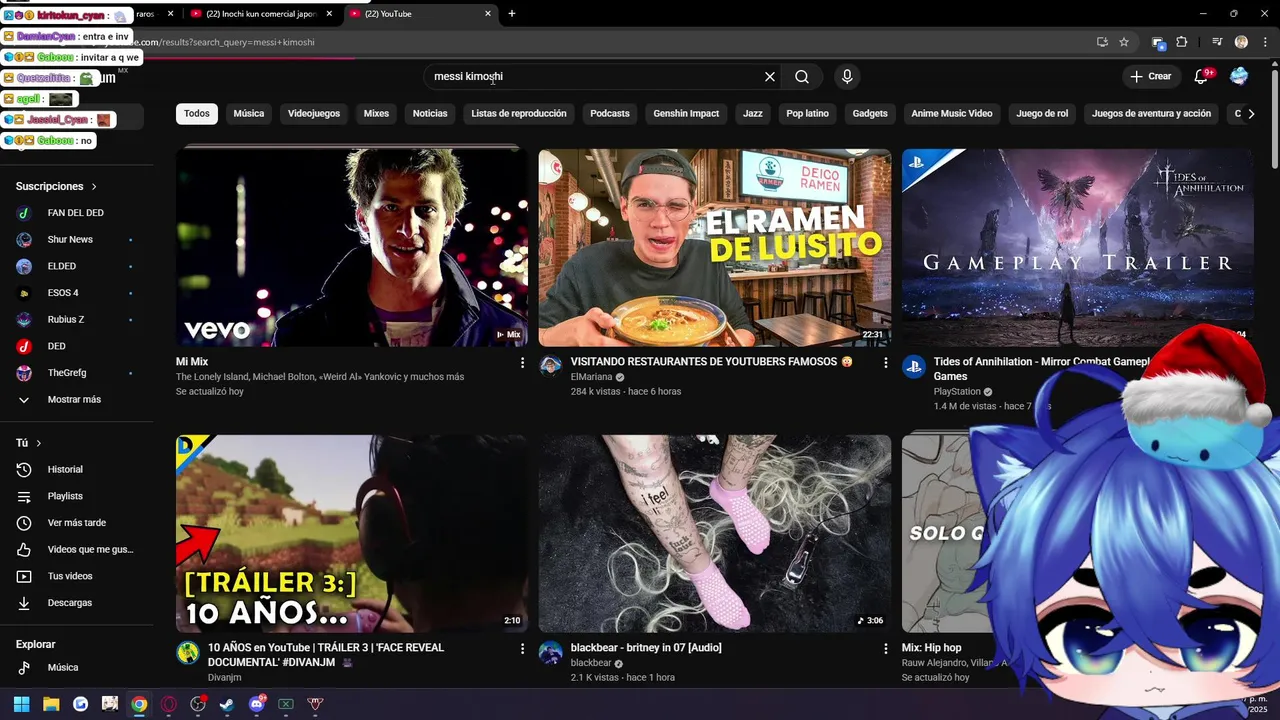
Task: Select Anime Music Video chip
Action: [x=952, y=114]
